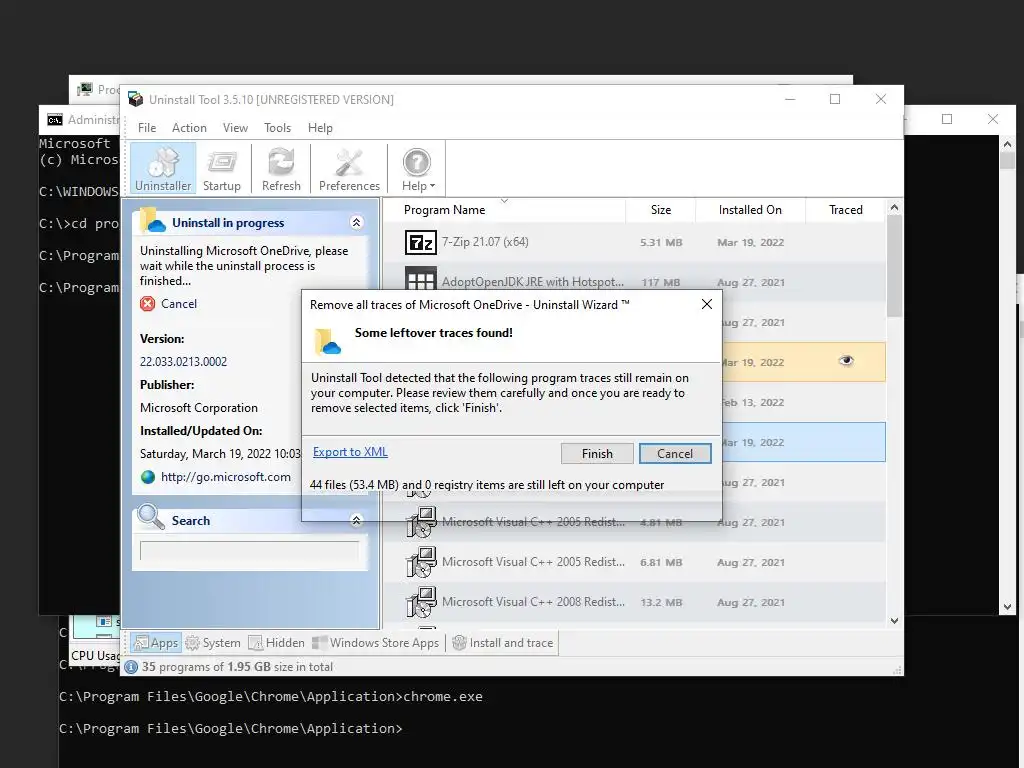
Task: Switch to the System tab
Action: tap(214, 643)
